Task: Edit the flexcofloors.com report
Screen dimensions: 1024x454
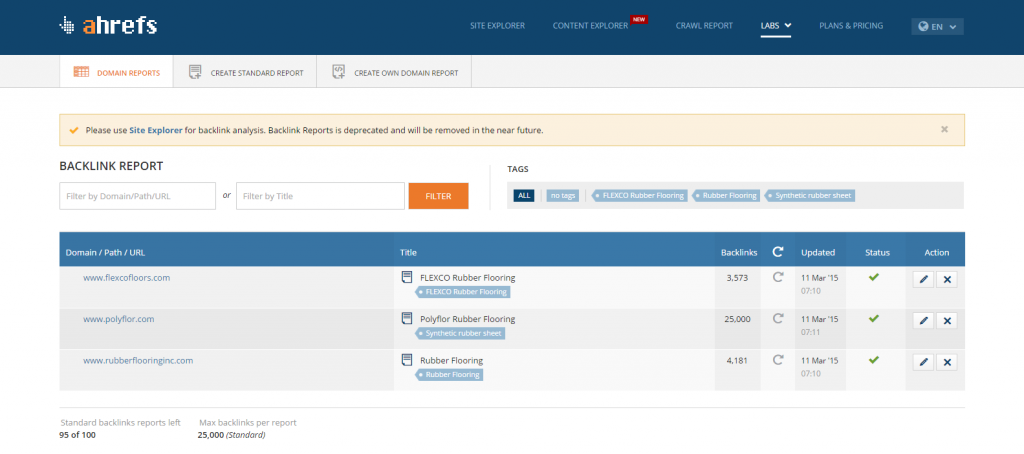Action: click(x=923, y=280)
